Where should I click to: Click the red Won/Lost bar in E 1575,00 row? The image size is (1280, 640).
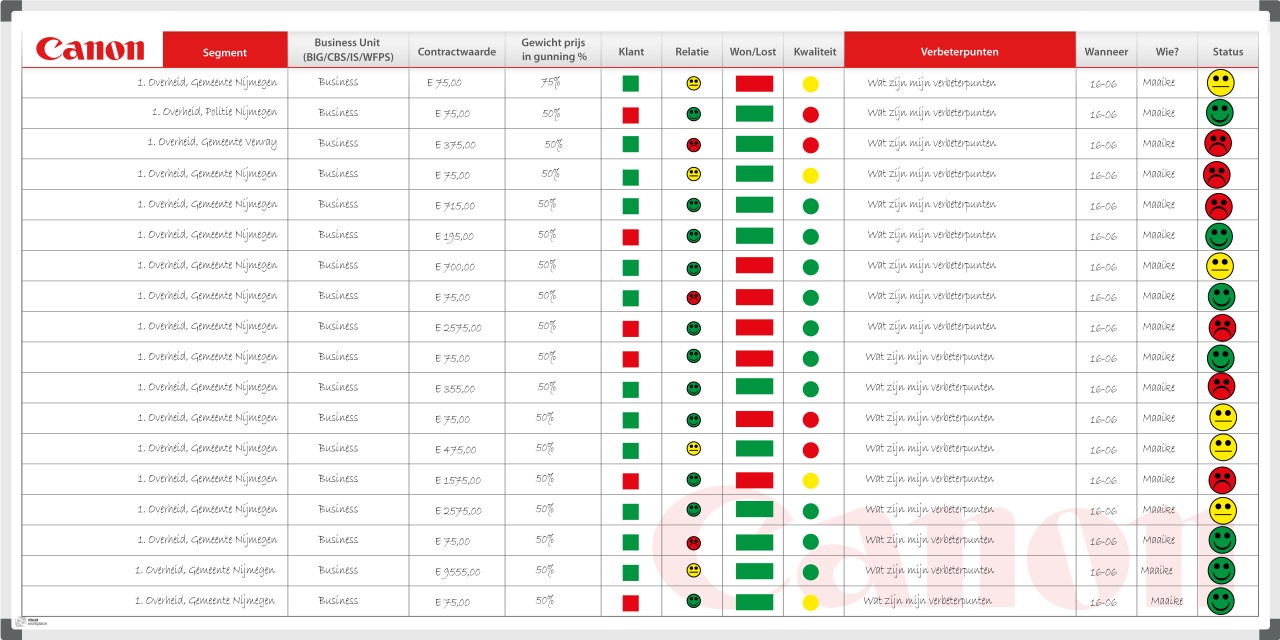[755, 480]
